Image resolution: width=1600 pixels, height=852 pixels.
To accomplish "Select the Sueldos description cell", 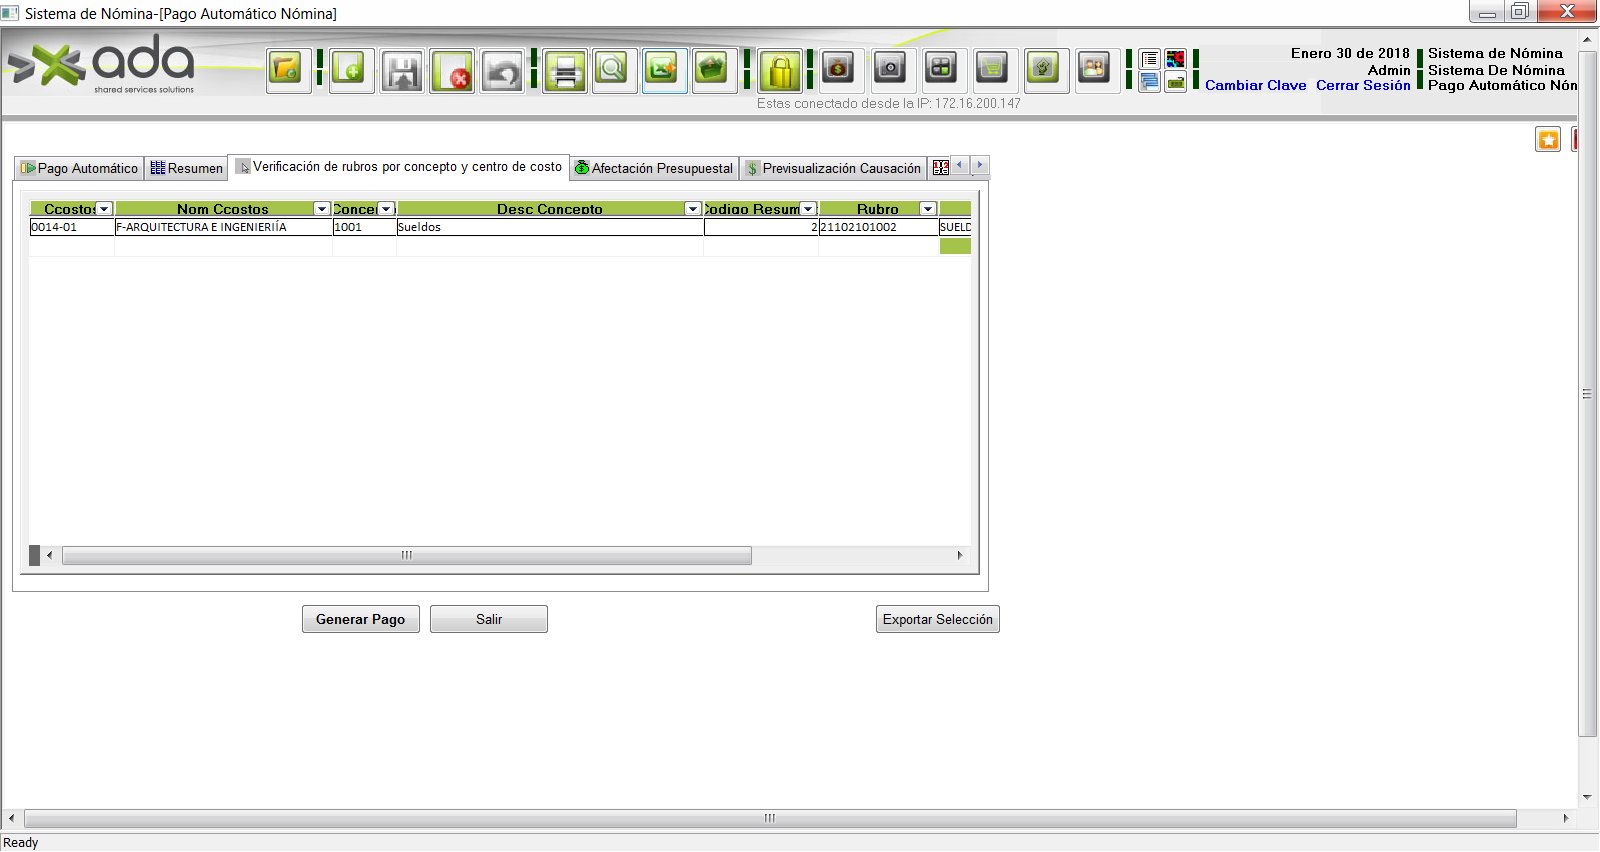I will pyautogui.click(x=549, y=227).
